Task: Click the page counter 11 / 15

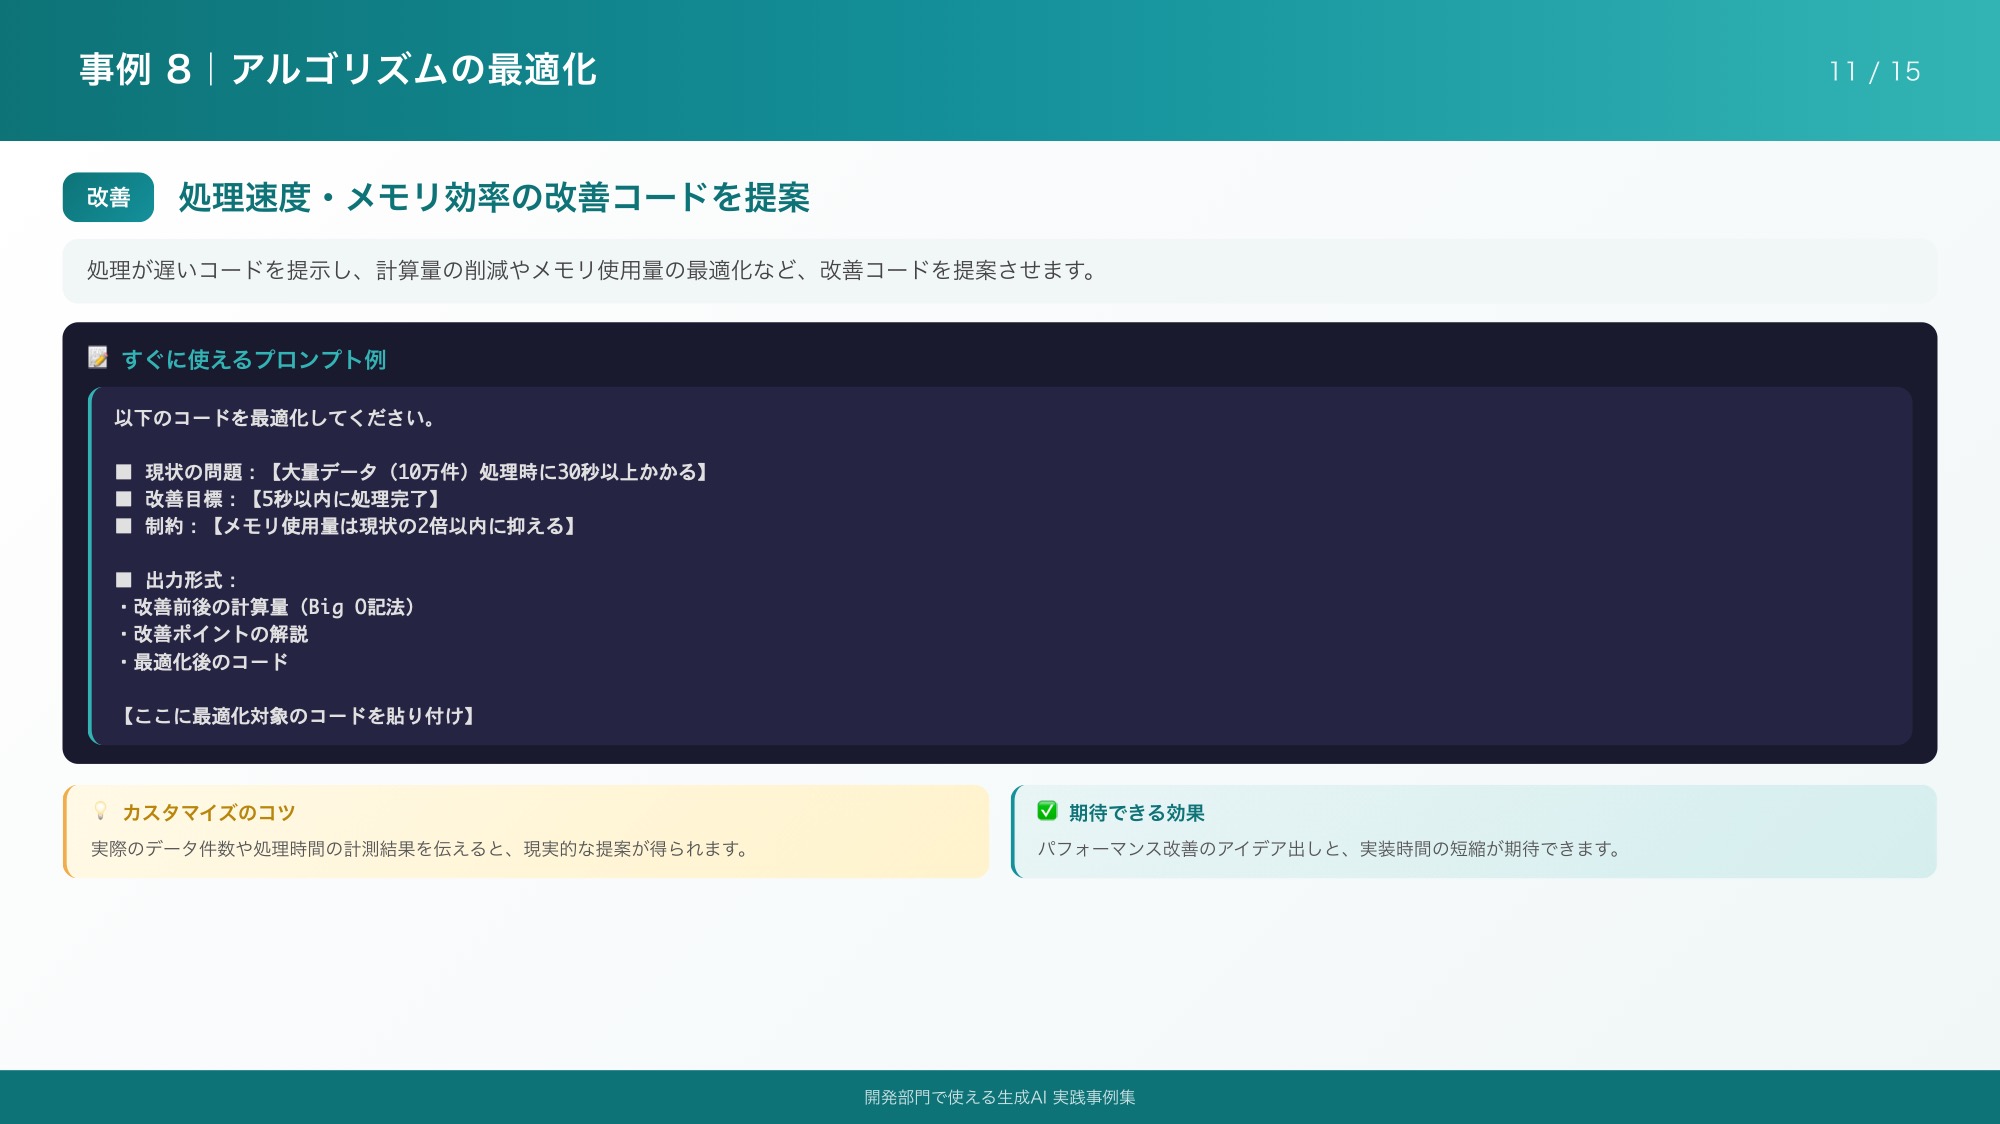Action: pos(1874,72)
